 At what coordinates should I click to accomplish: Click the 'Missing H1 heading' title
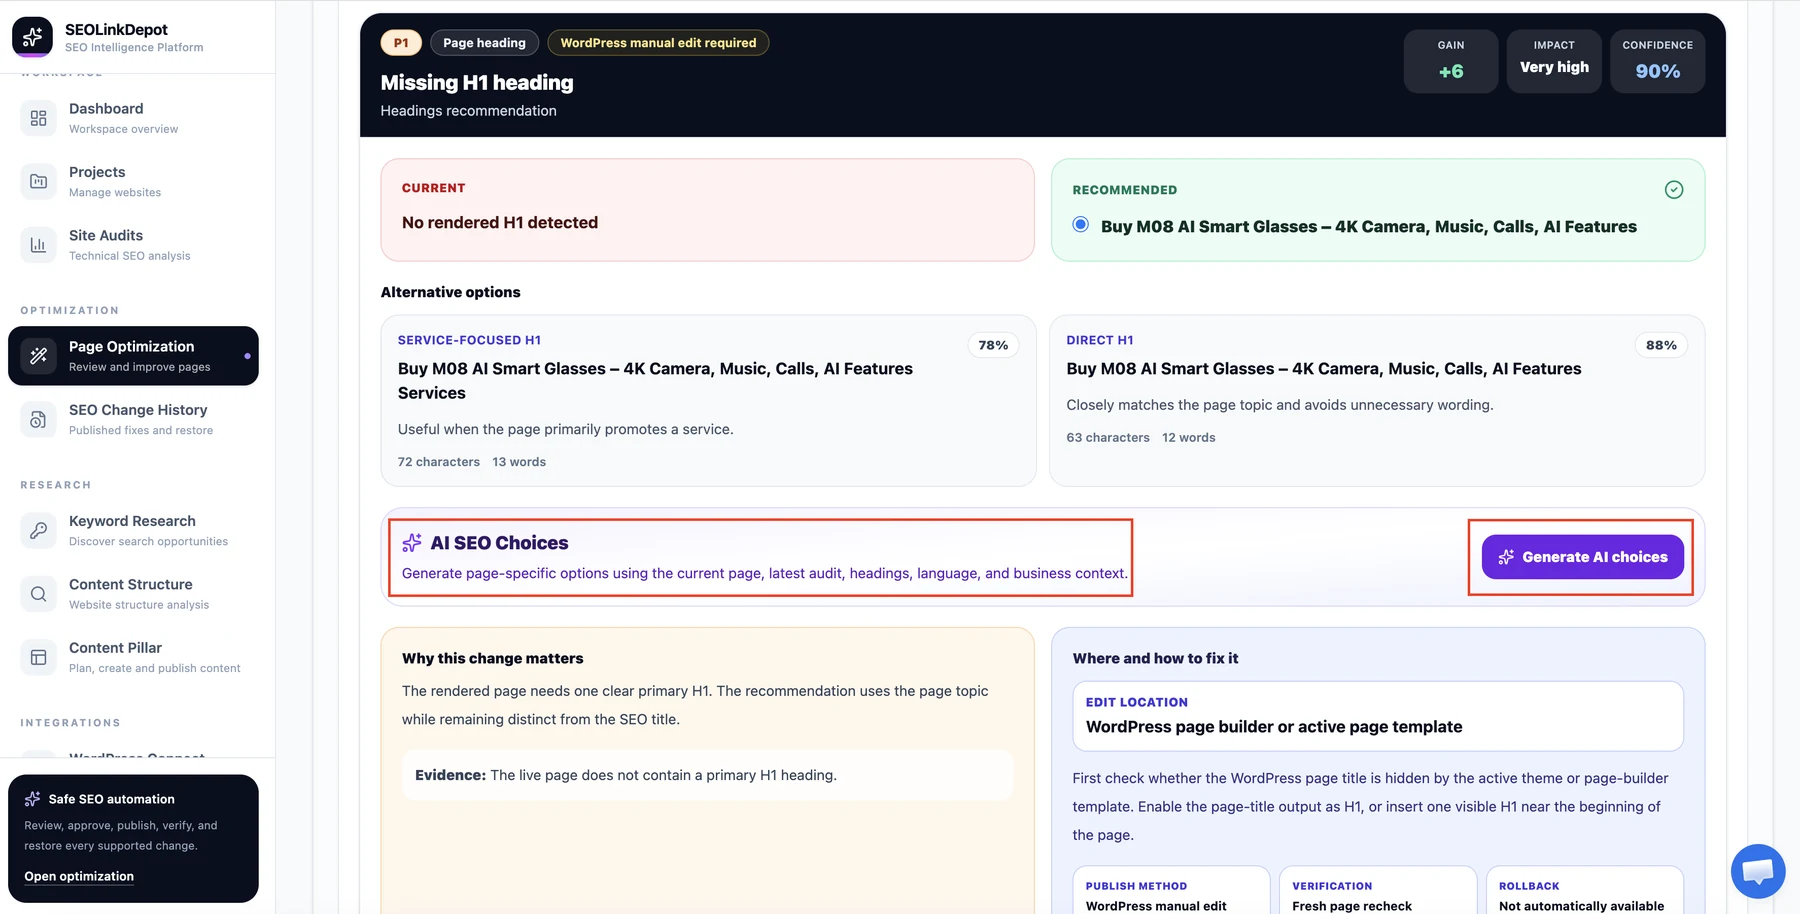(477, 83)
